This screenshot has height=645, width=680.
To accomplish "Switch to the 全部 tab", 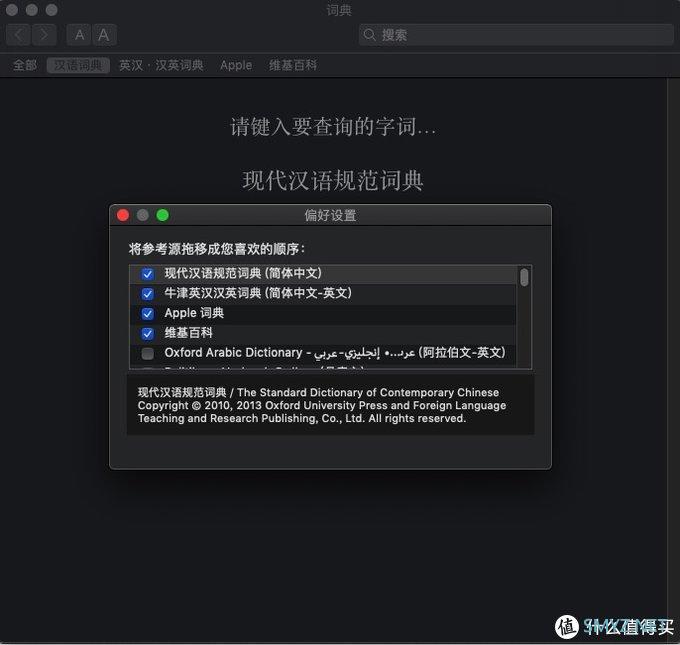I will pos(25,65).
